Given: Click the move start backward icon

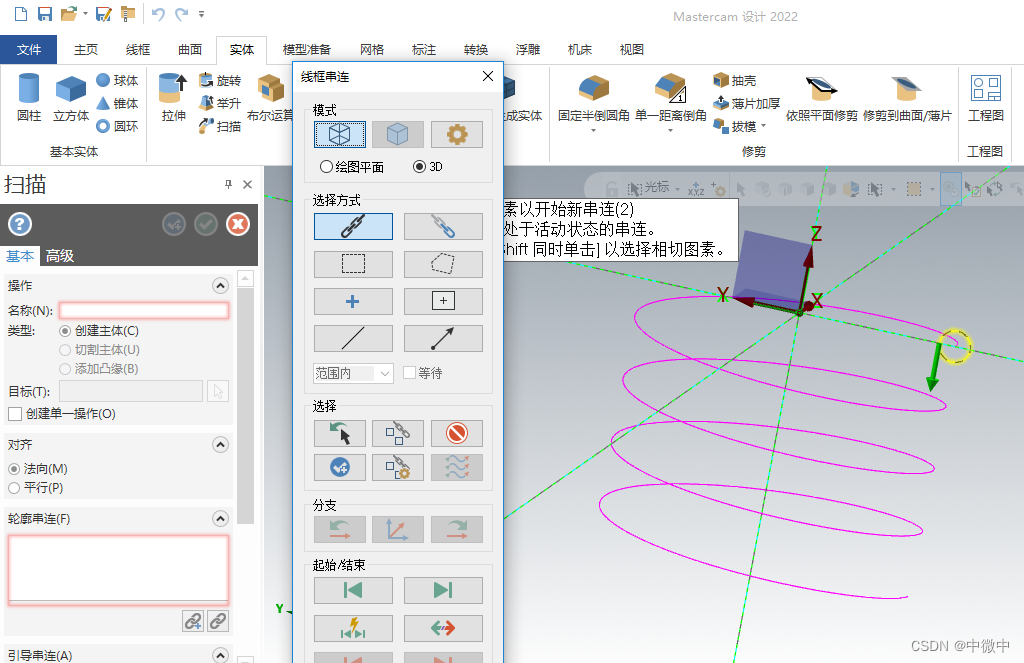Looking at the screenshot, I should click(x=353, y=590).
